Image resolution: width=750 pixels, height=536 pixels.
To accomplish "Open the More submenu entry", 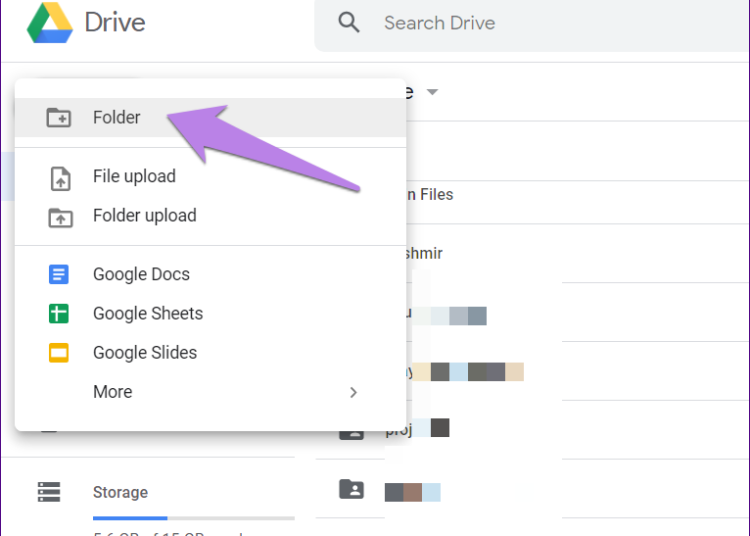I will click(x=210, y=392).
